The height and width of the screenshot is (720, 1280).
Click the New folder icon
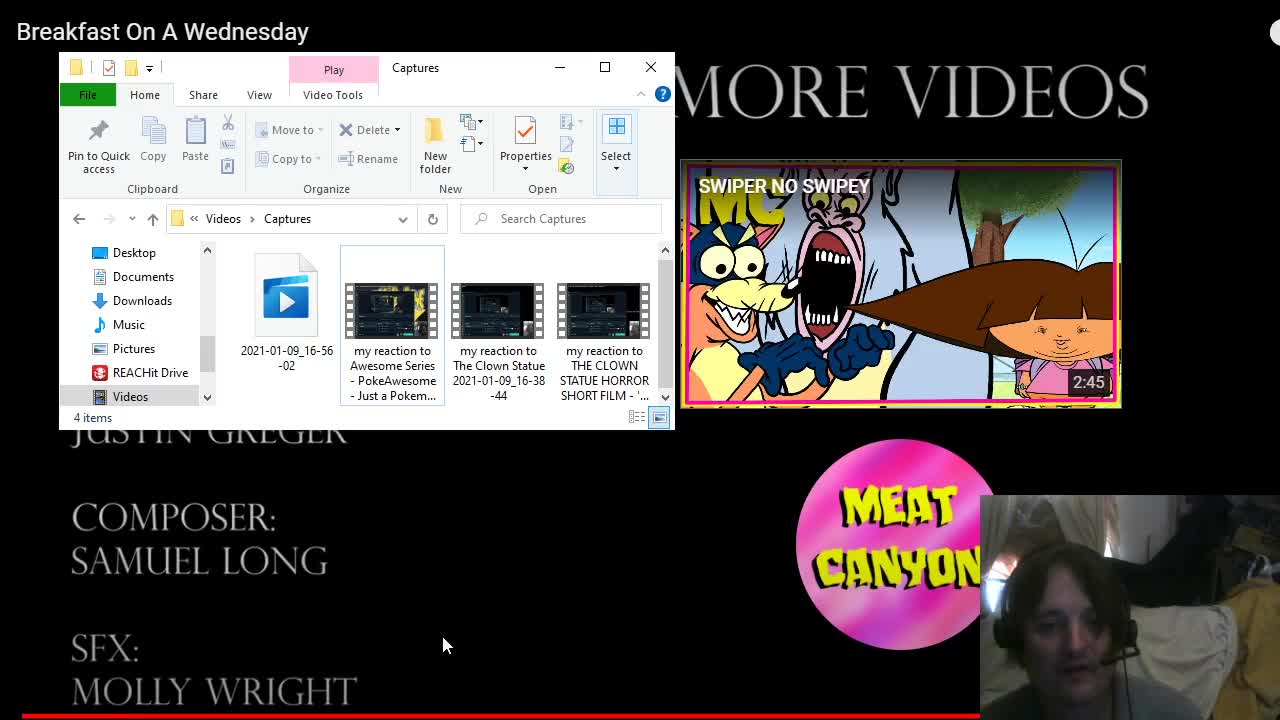point(435,130)
